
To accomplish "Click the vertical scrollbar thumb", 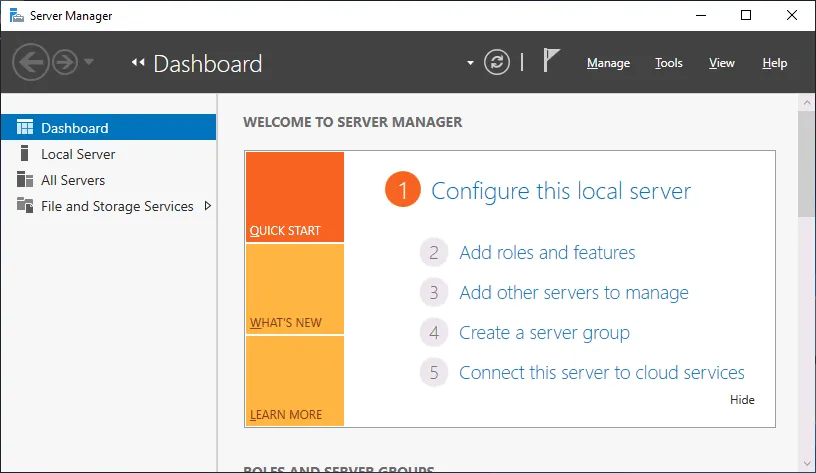I will [x=806, y=165].
